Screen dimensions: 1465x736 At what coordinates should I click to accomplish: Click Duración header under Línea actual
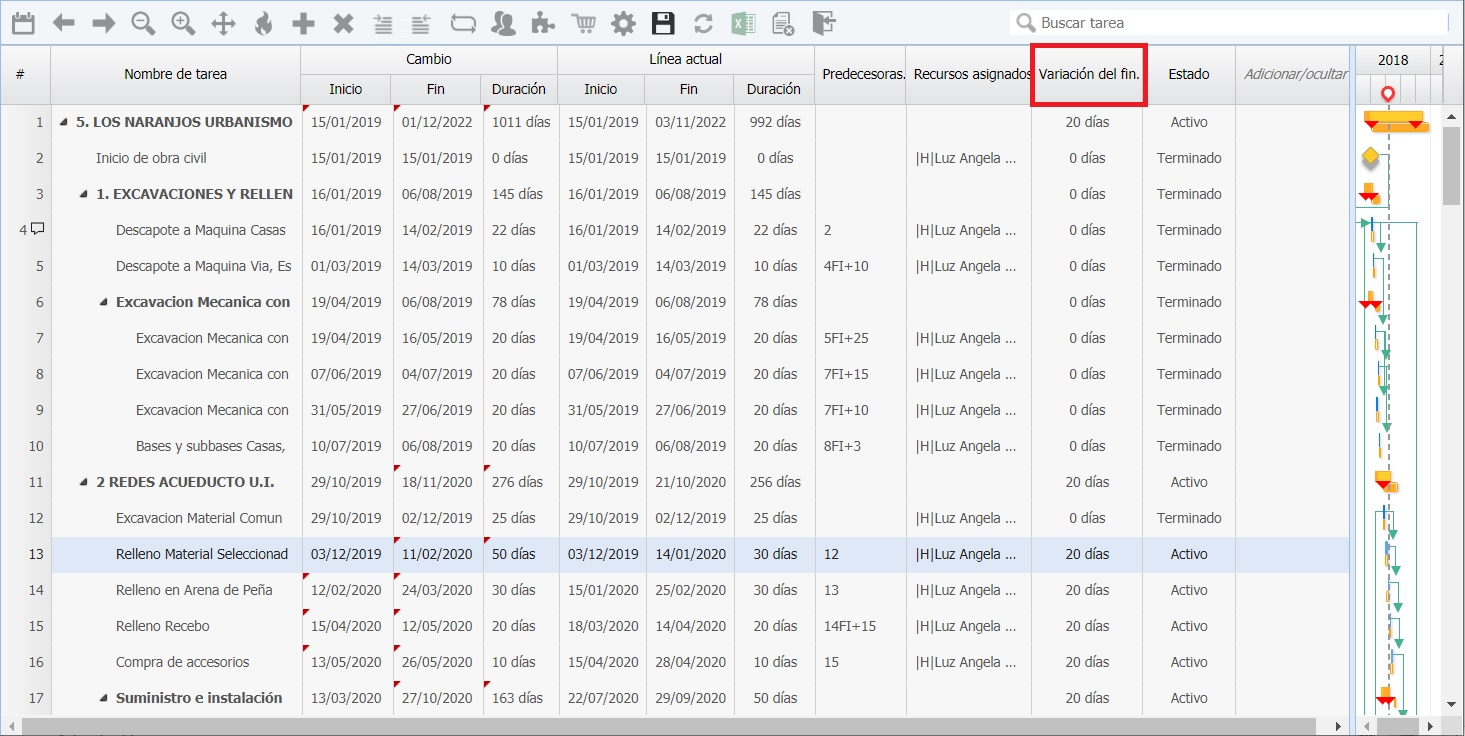tap(774, 89)
